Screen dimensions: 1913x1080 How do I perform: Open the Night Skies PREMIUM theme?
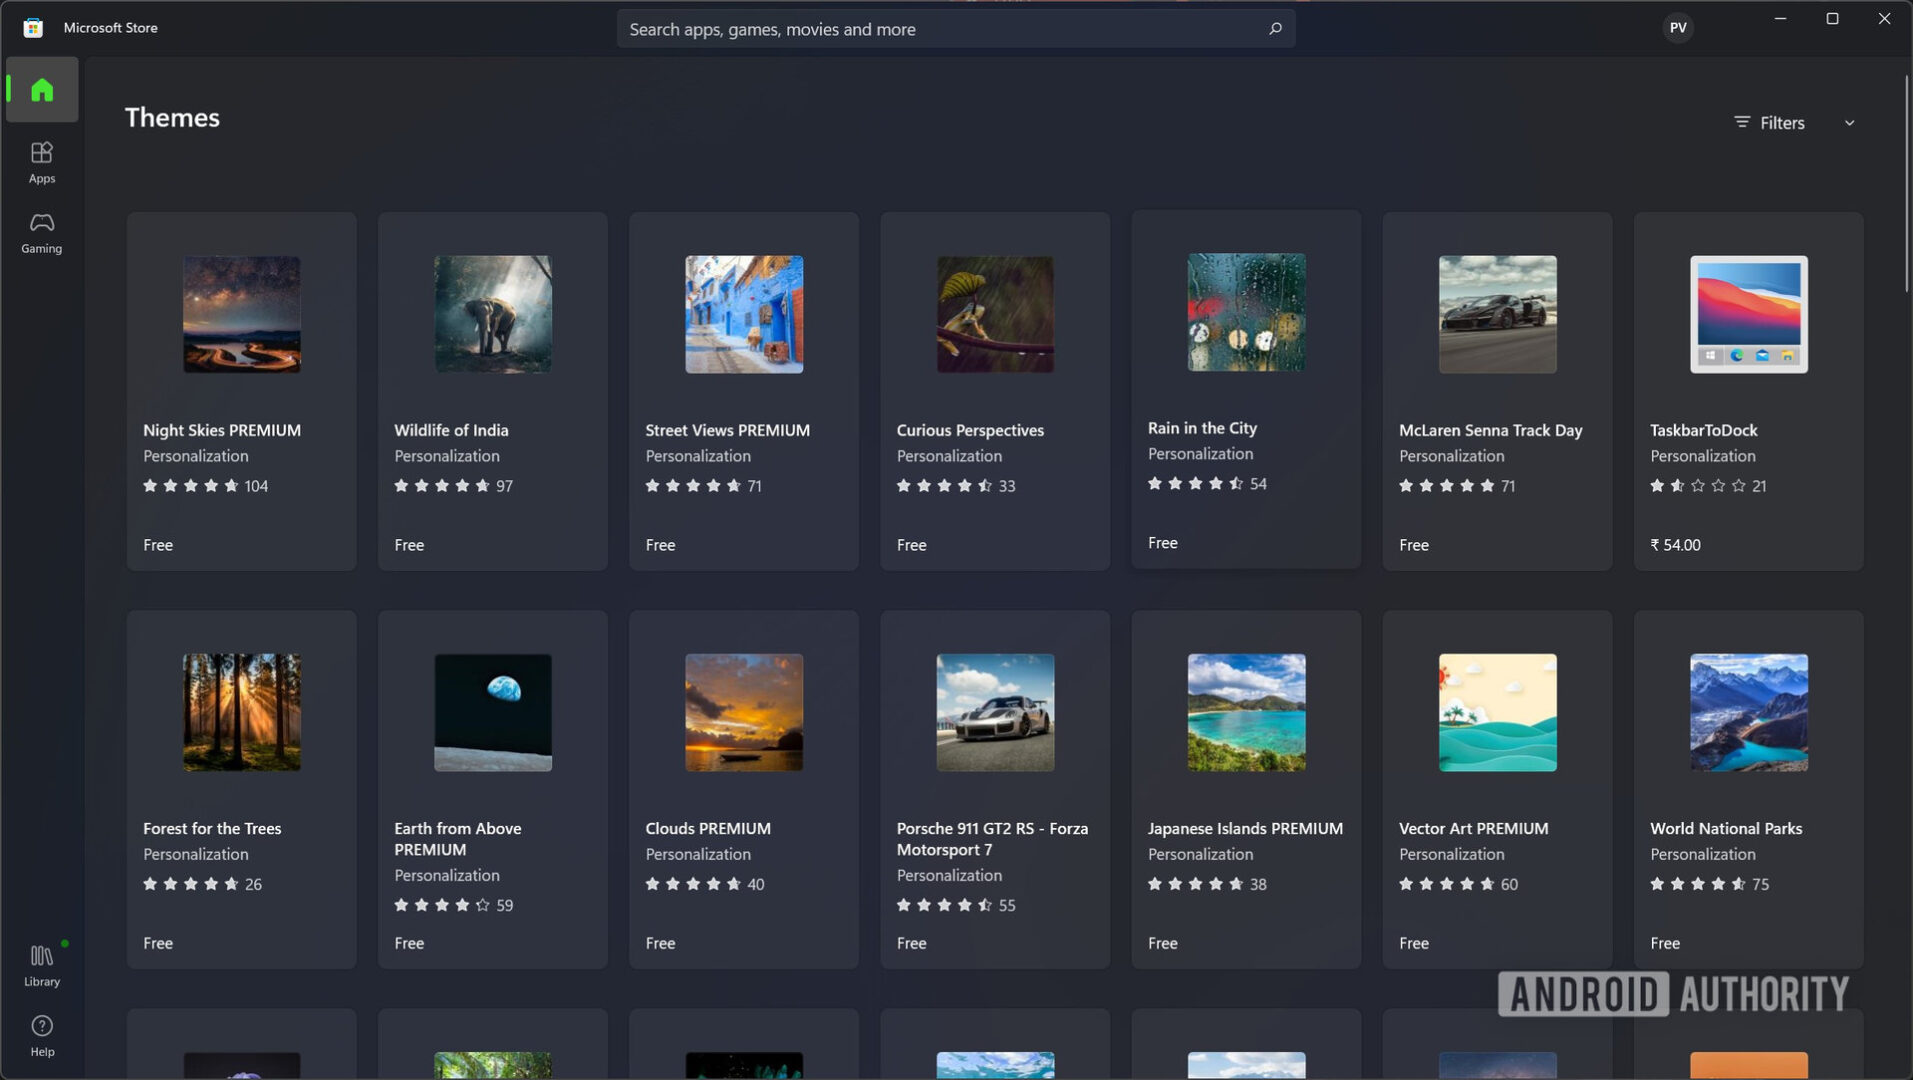(241, 391)
